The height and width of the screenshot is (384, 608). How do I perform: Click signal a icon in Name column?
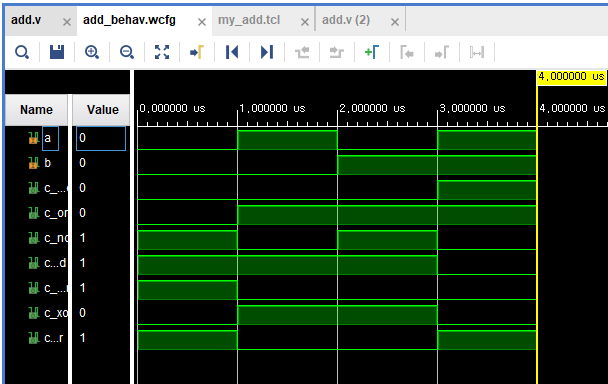34,138
